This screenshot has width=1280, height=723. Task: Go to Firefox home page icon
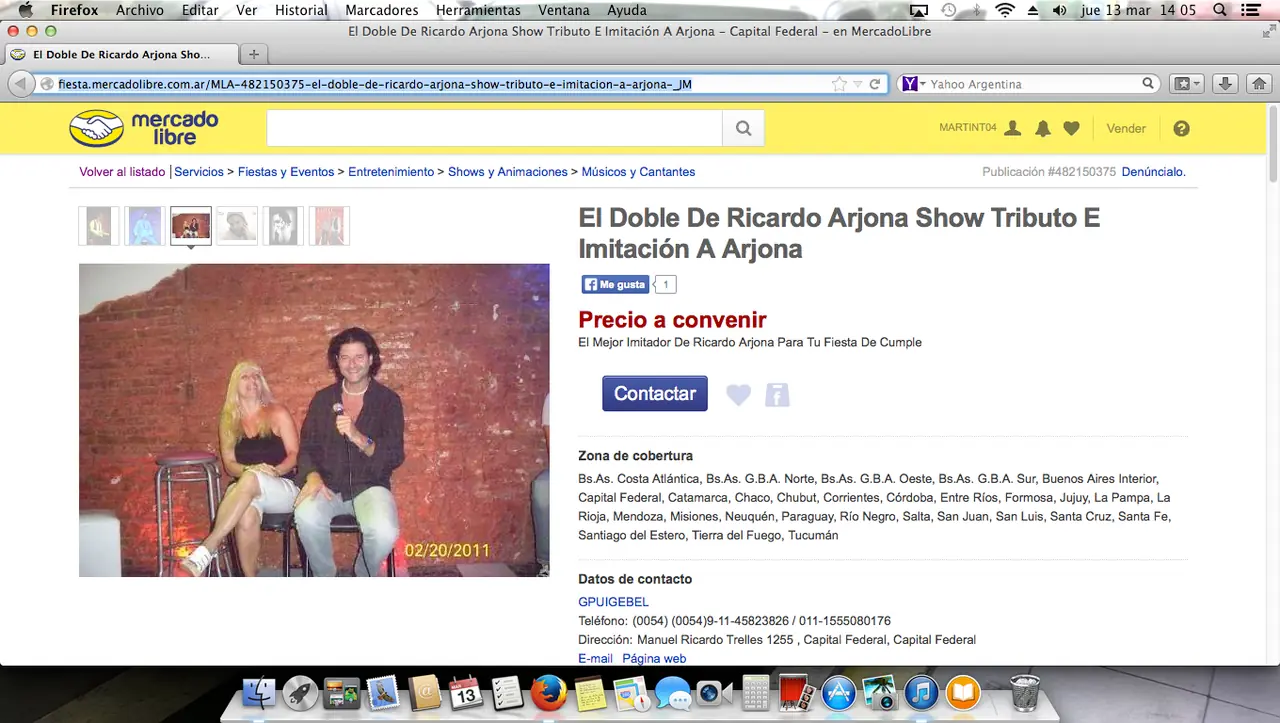pos(1260,84)
